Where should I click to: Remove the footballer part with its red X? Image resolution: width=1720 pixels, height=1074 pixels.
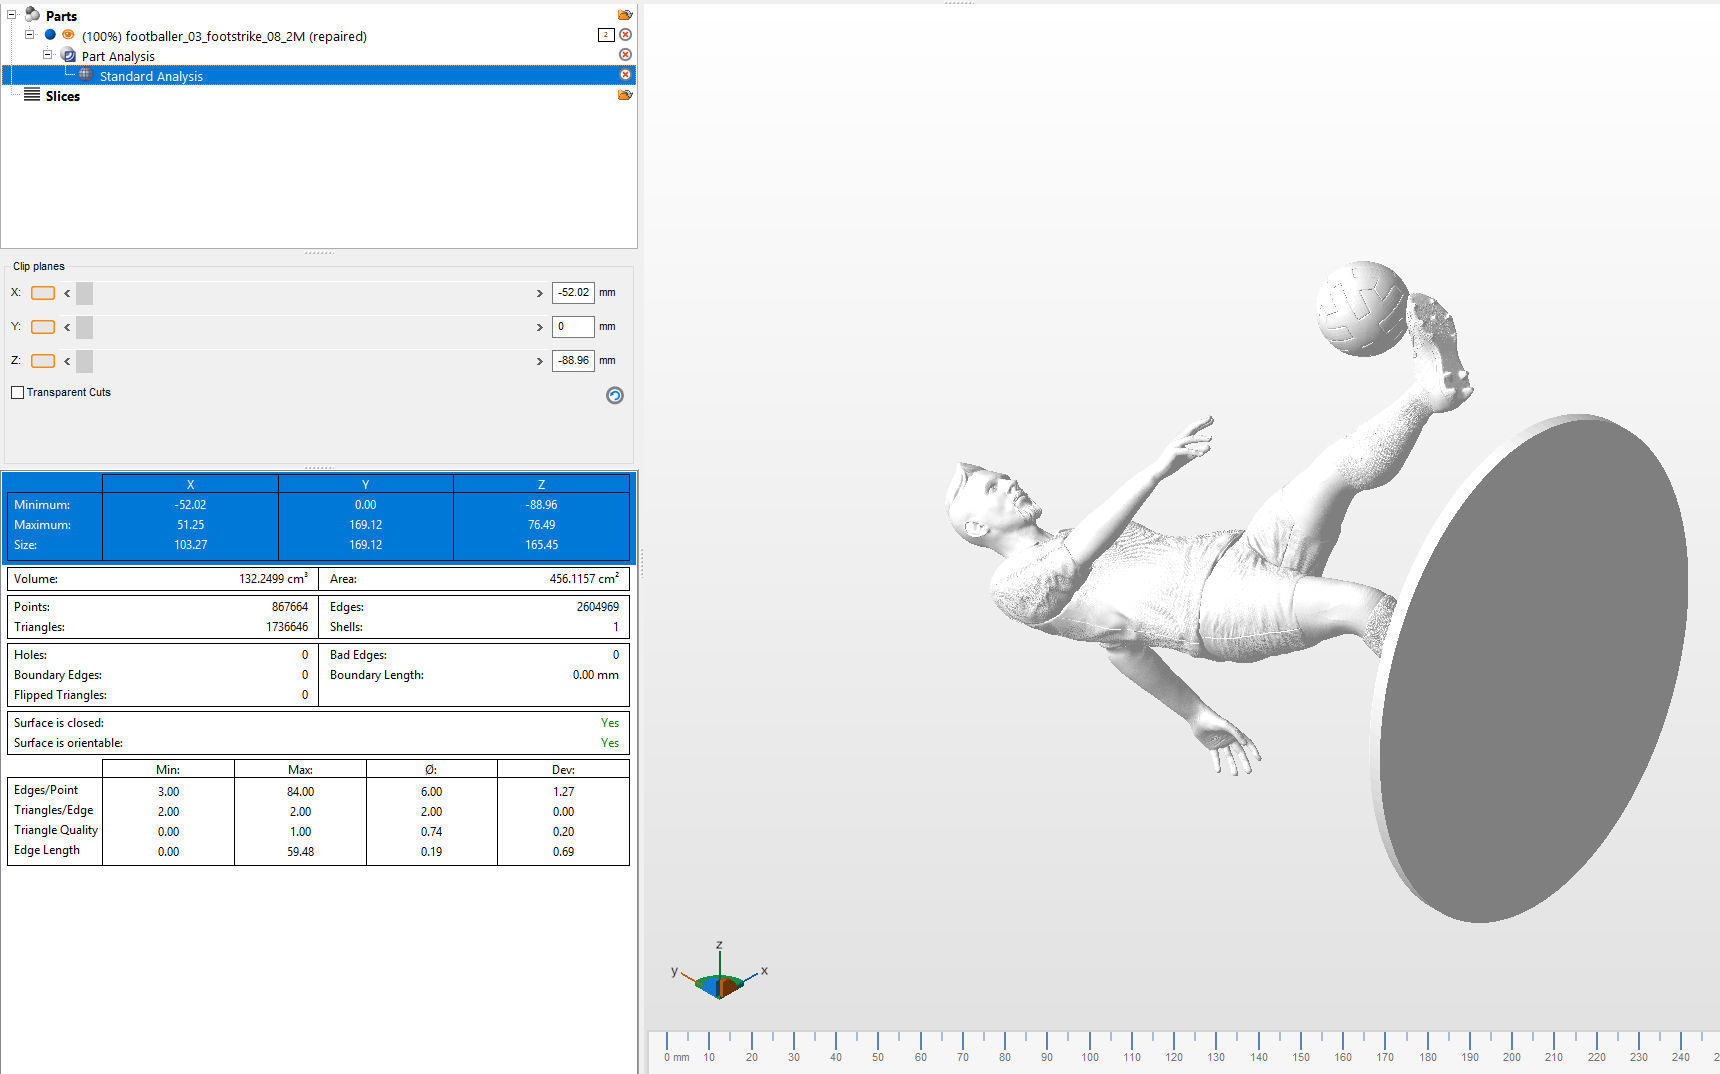tap(625, 35)
